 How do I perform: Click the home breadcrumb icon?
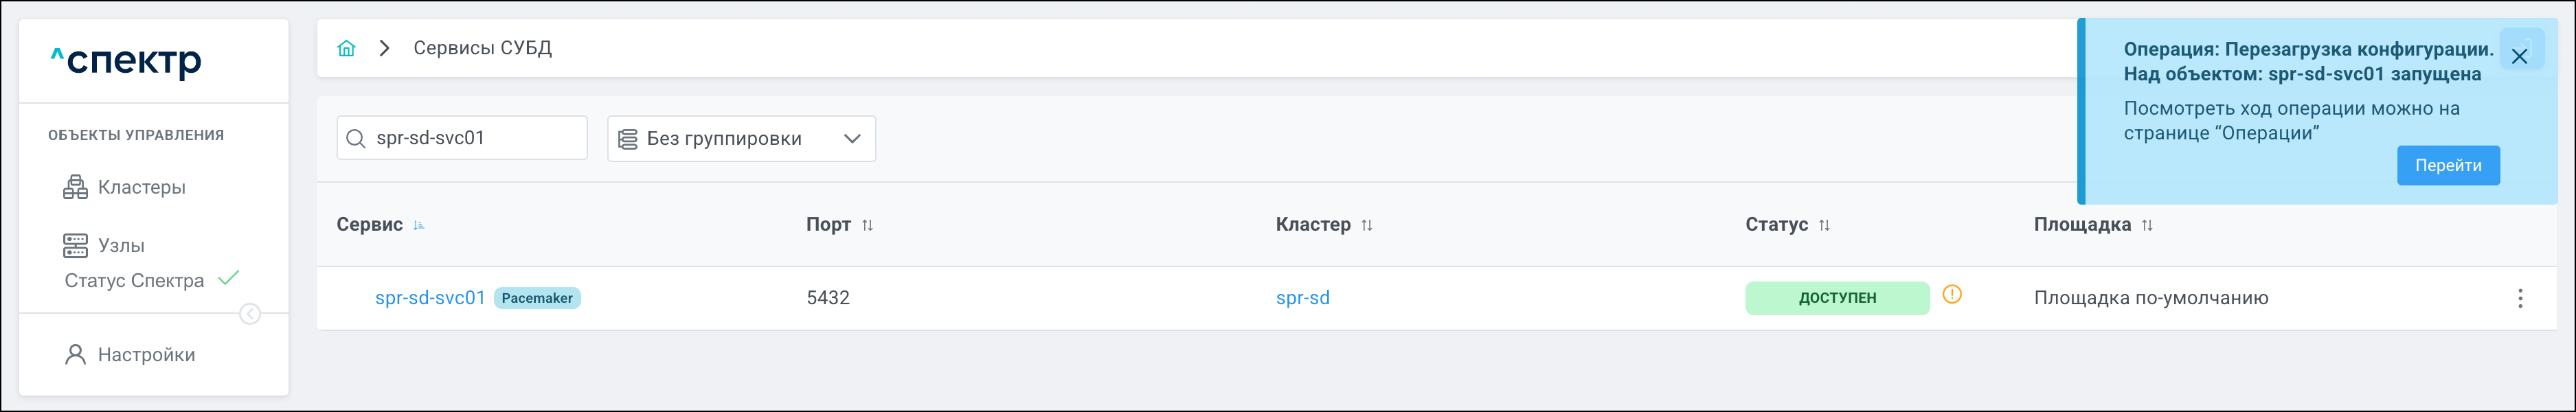point(346,48)
